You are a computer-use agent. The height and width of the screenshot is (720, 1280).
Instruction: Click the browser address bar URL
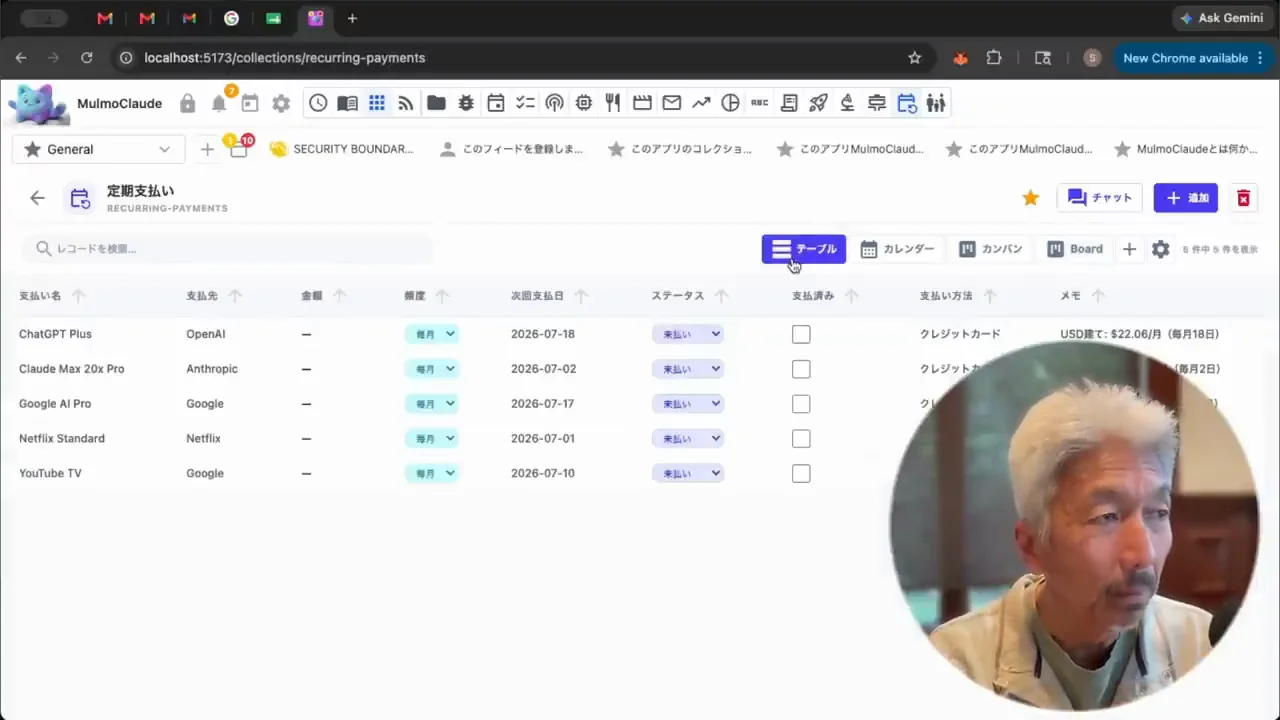pyautogui.click(x=285, y=58)
